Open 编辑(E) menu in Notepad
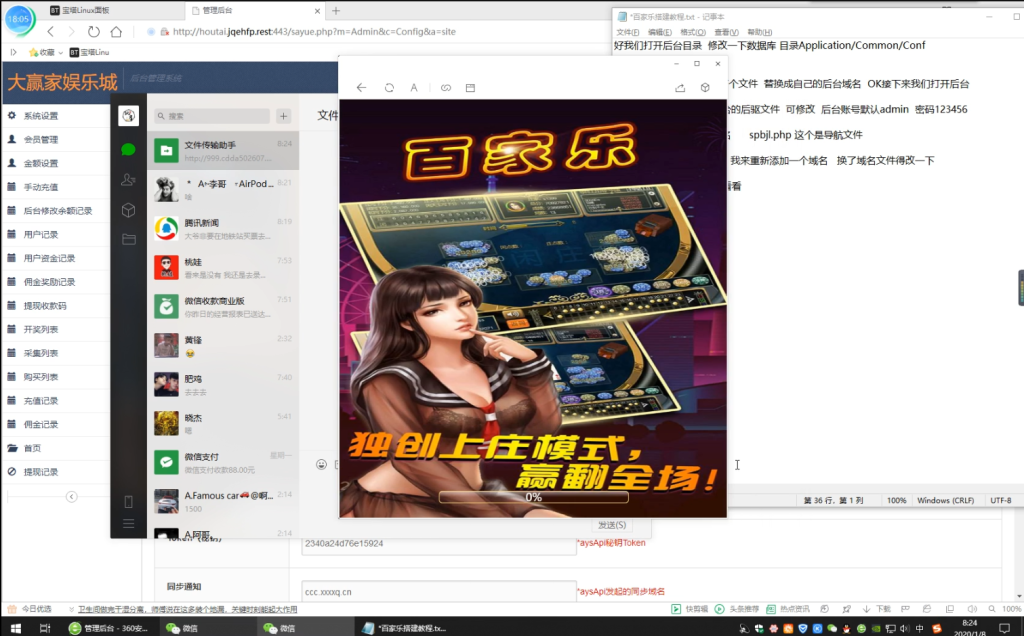Viewport: 1024px width, 636px height. (x=660, y=32)
